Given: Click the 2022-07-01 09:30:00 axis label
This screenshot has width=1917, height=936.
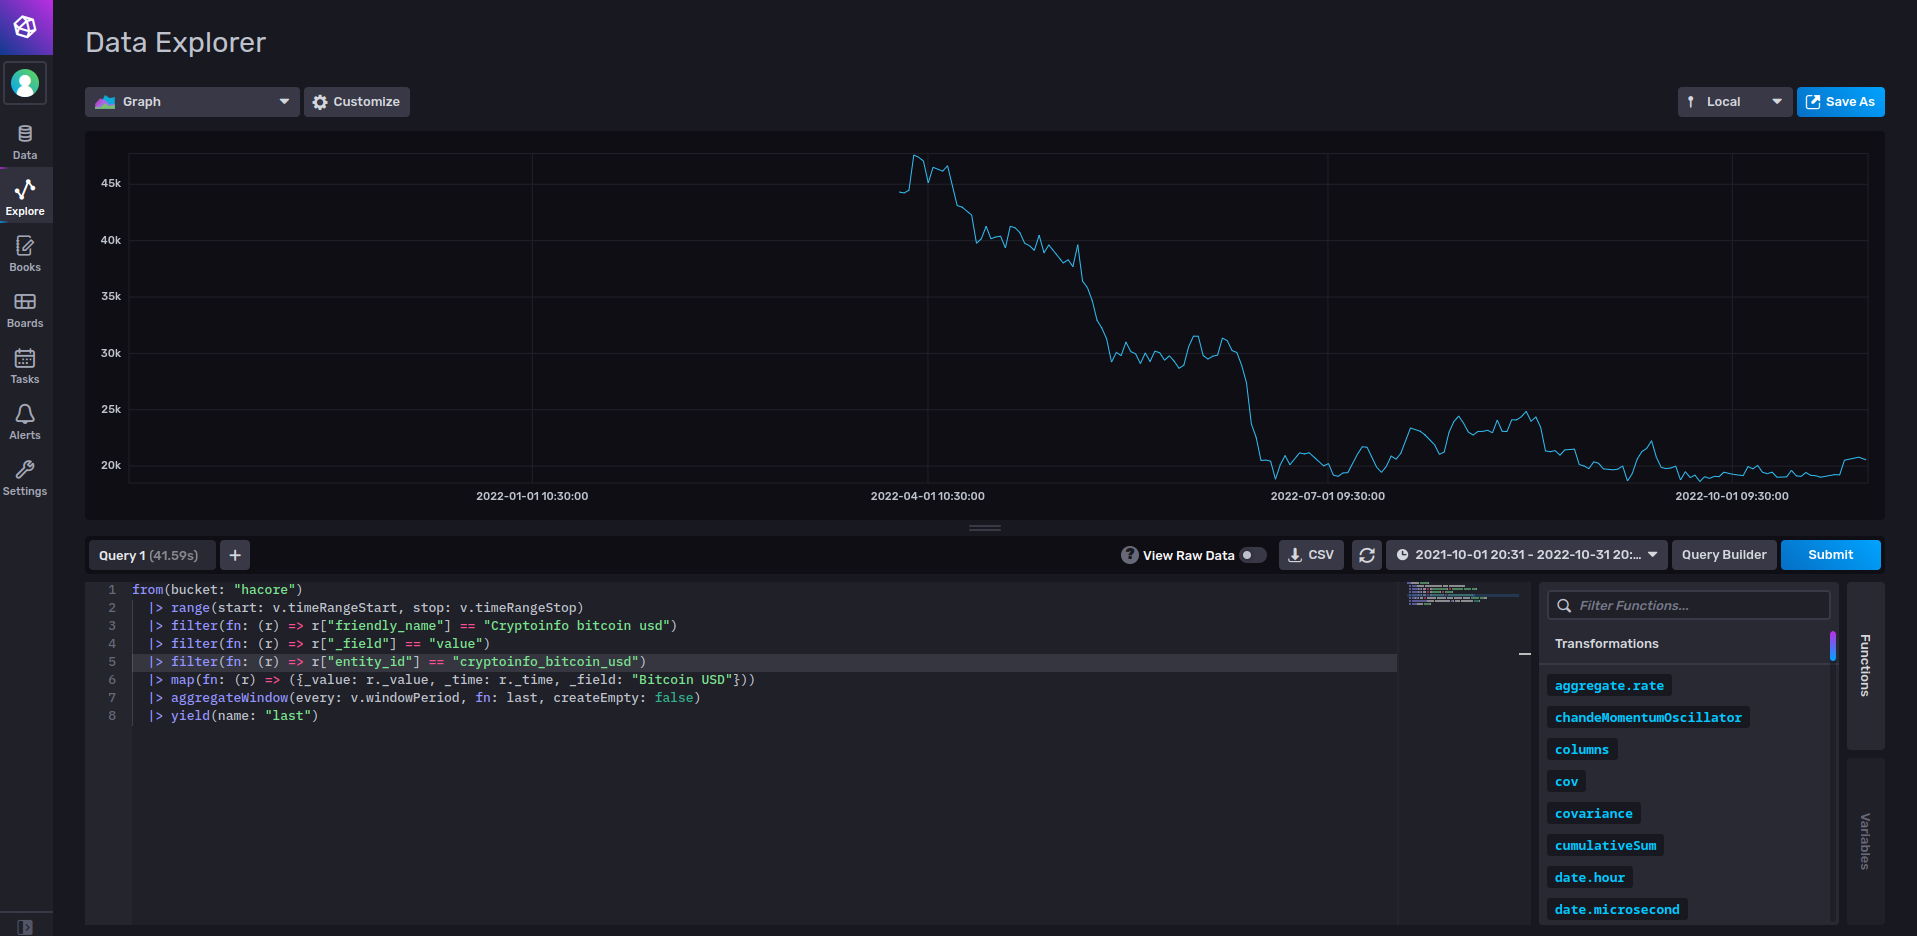Looking at the screenshot, I should click(1327, 496).
